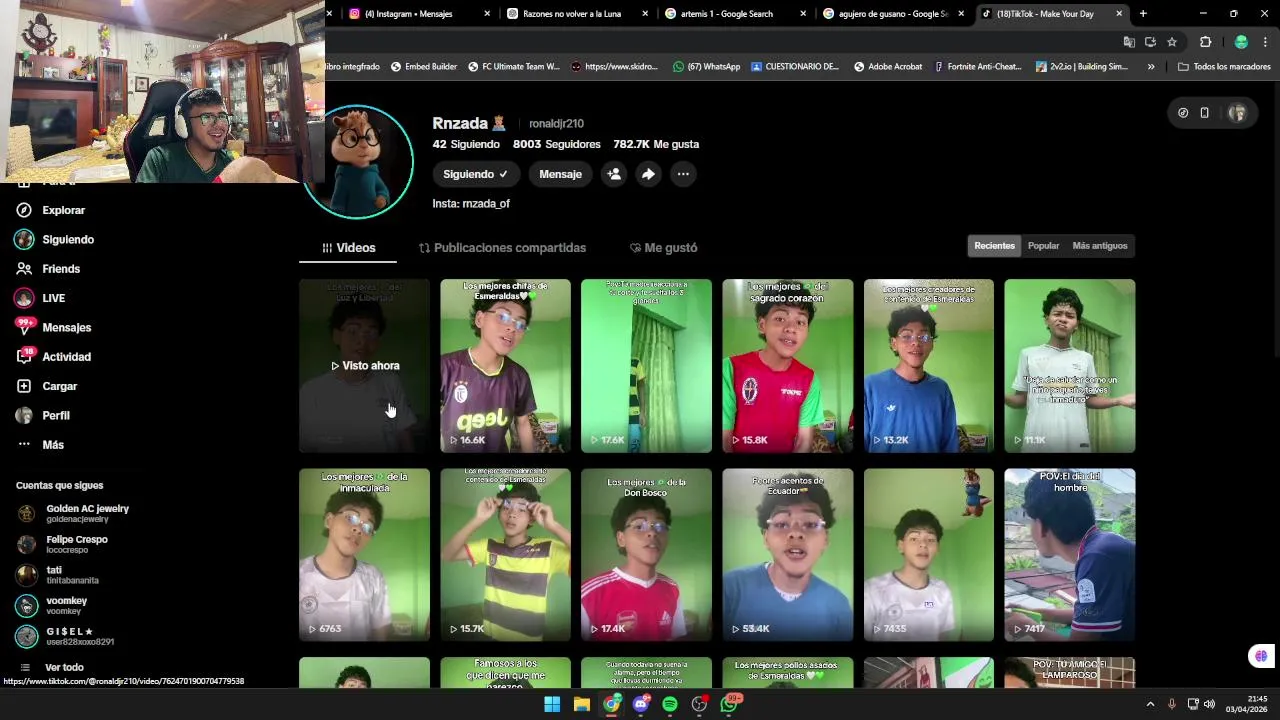Sort videos by Más antiguos

pos(1099,246)
